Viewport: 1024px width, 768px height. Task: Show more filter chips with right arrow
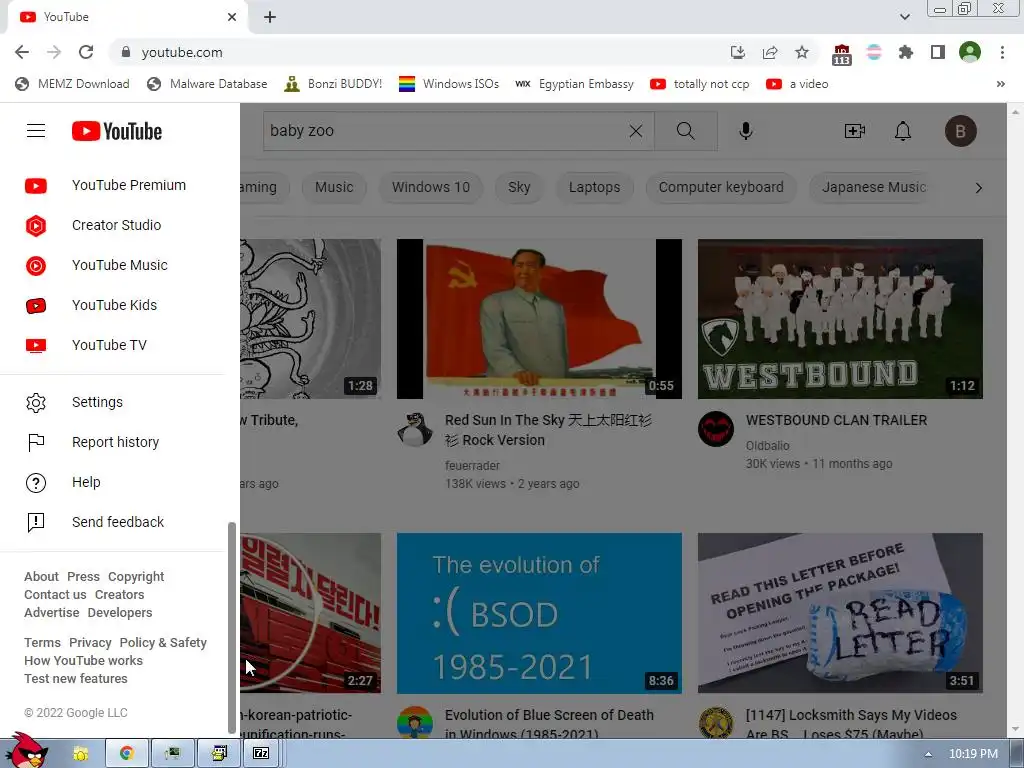click(x=978, y=188)
